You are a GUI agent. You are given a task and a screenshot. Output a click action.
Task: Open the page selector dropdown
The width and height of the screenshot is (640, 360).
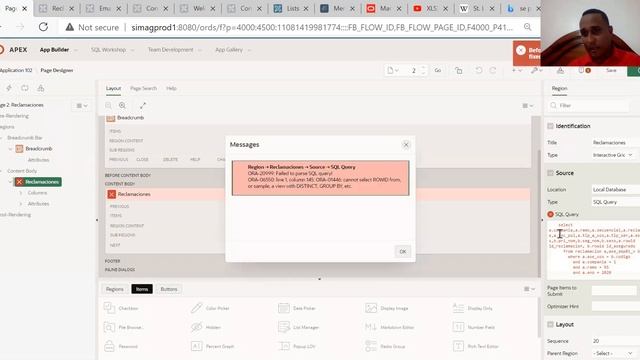[393, 71]
